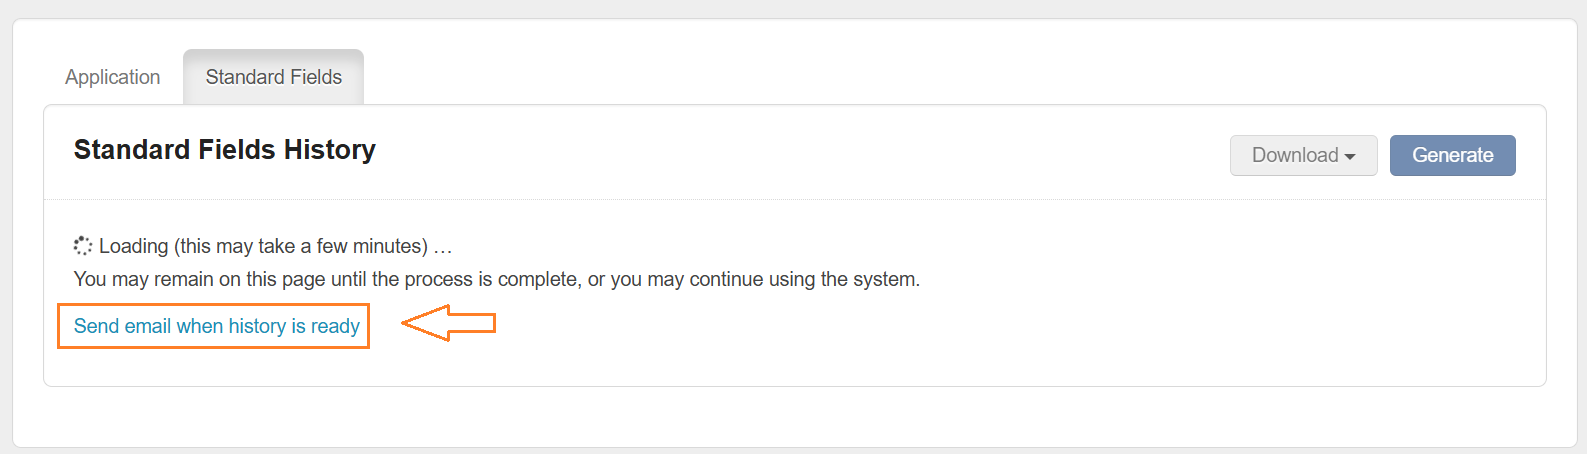Click the word 'History' in the heading
Screen dimensions: 1587x454
(329, 150)
